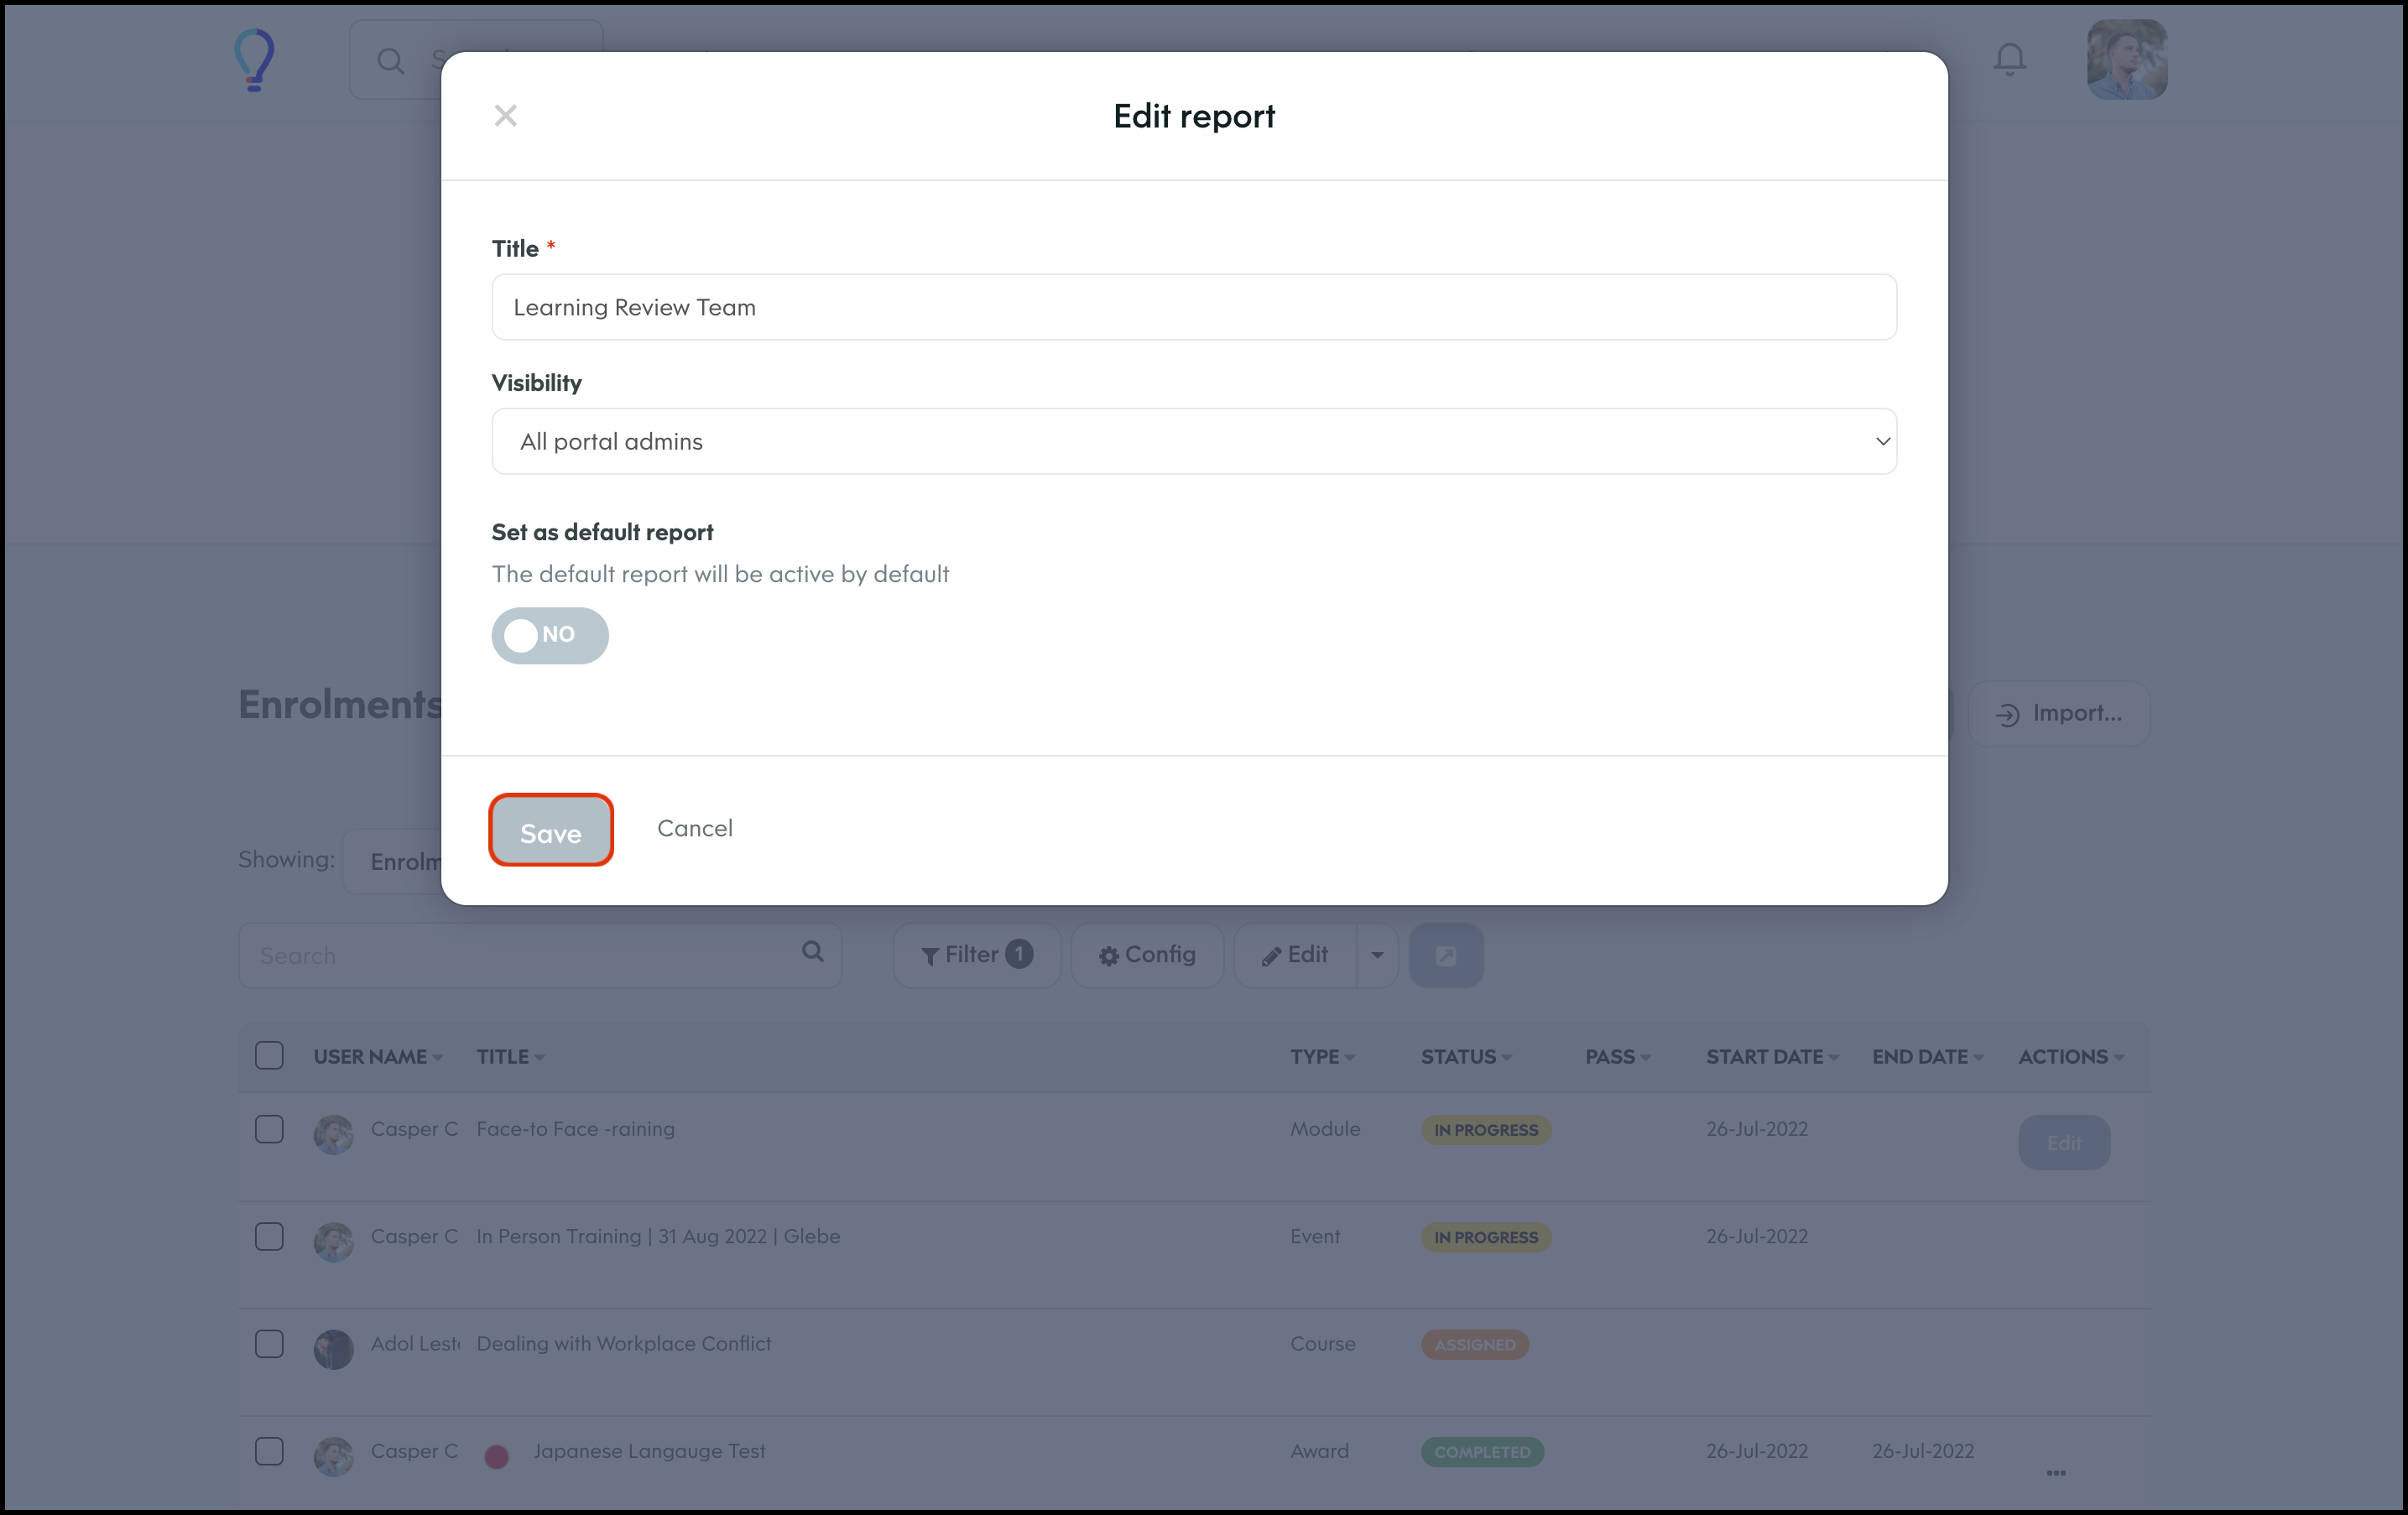Select all rows with header checkbox
The width and height of the screenshot is (2408, 1515).
coord(269,1056)
